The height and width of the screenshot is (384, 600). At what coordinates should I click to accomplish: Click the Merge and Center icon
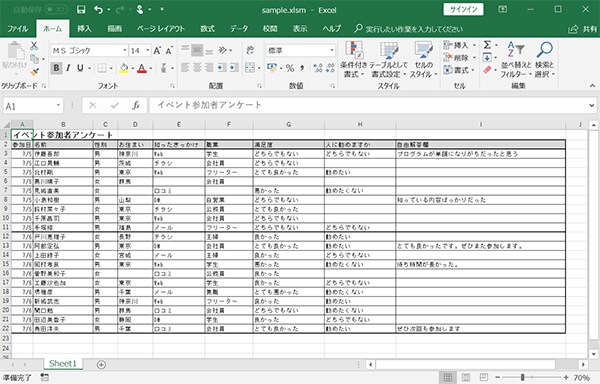pyautogui.click(x=249, y=68)
